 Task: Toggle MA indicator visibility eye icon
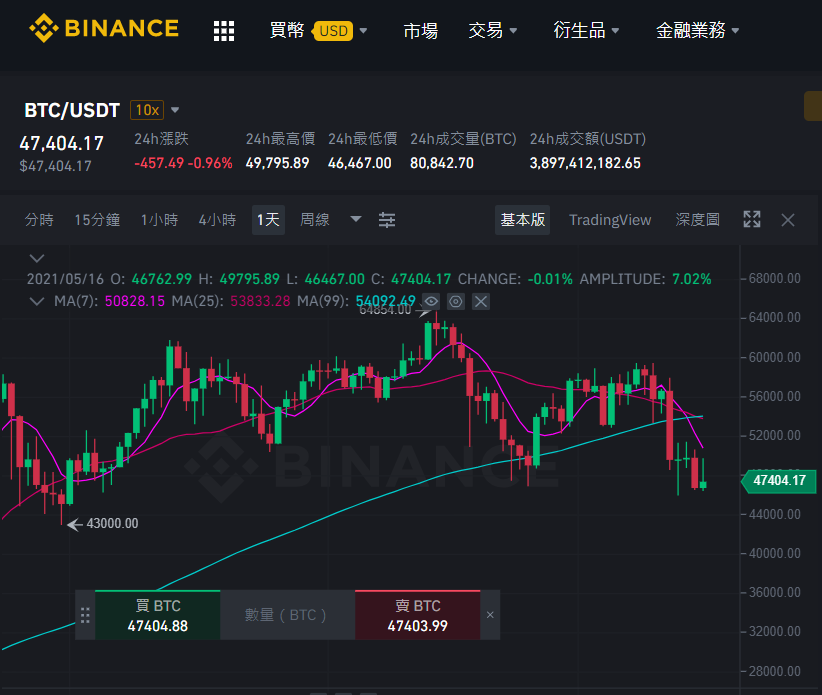click(x=431, y=301)
